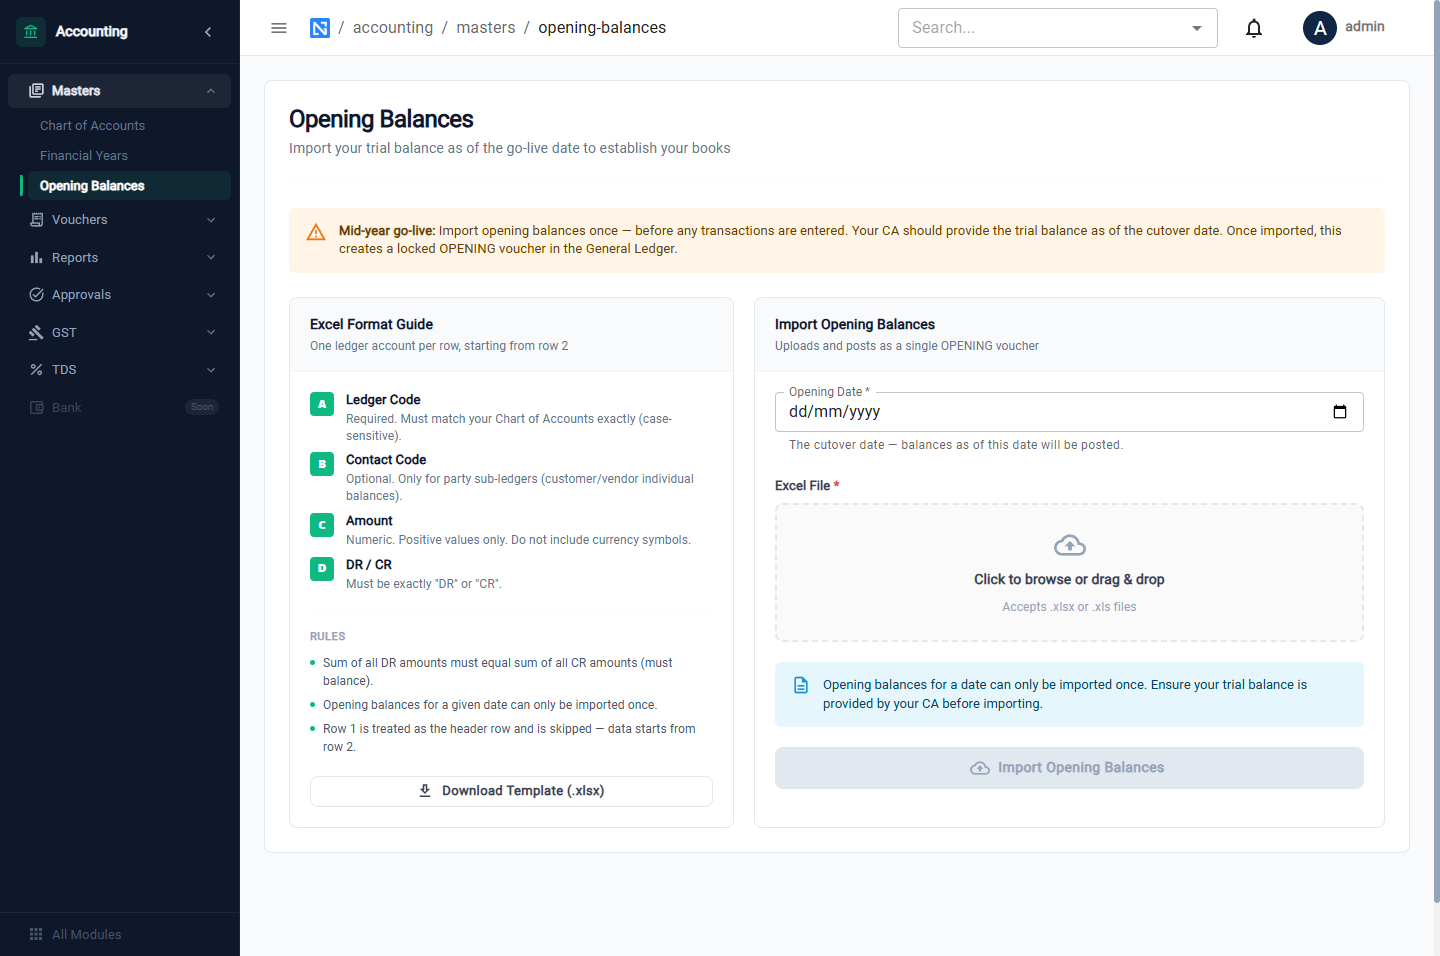Click the Import Opening Balances button
The width and height of the screenshot is (1440, 956).
tap(1069, 768)
